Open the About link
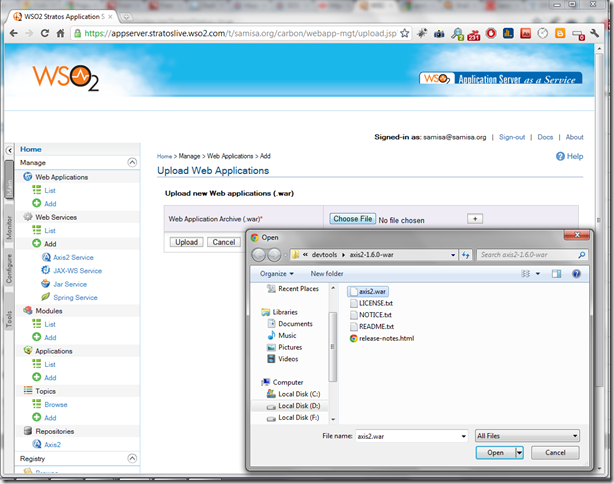Viewport: 614px width, 484px height. click(x=574, y=137)
